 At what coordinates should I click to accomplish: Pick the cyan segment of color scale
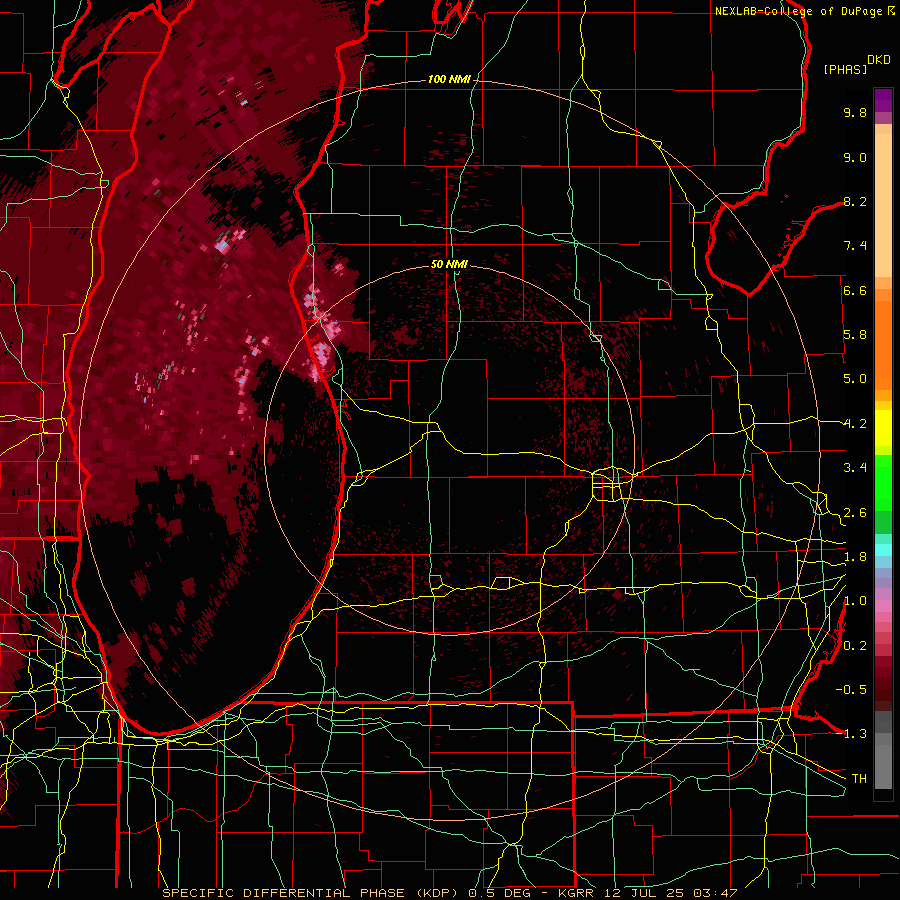pos(883,550)
